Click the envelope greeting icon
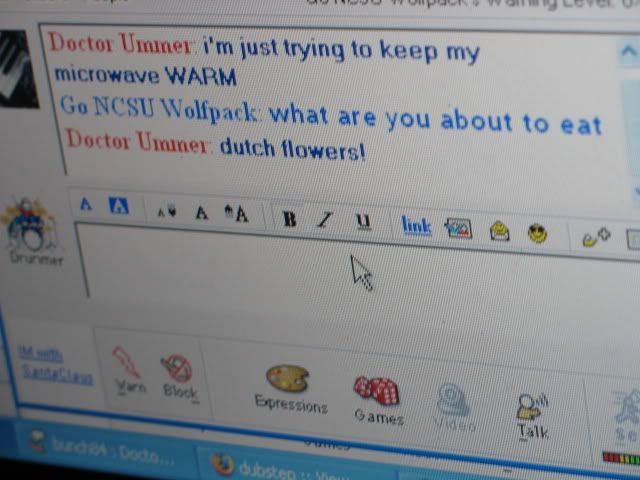Screen dimensions: 640x480 [x=499, y=231]
